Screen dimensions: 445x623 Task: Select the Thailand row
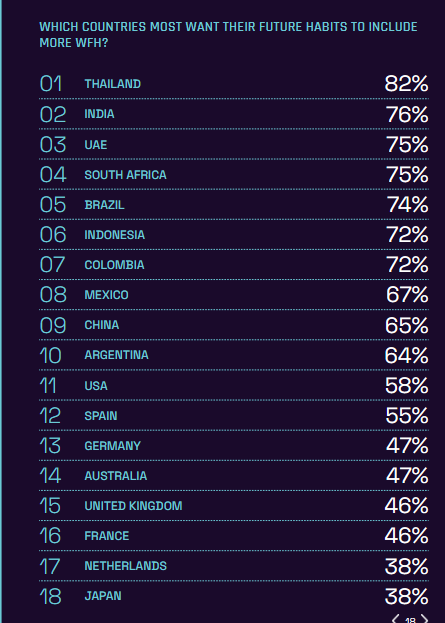coord(234,84)
